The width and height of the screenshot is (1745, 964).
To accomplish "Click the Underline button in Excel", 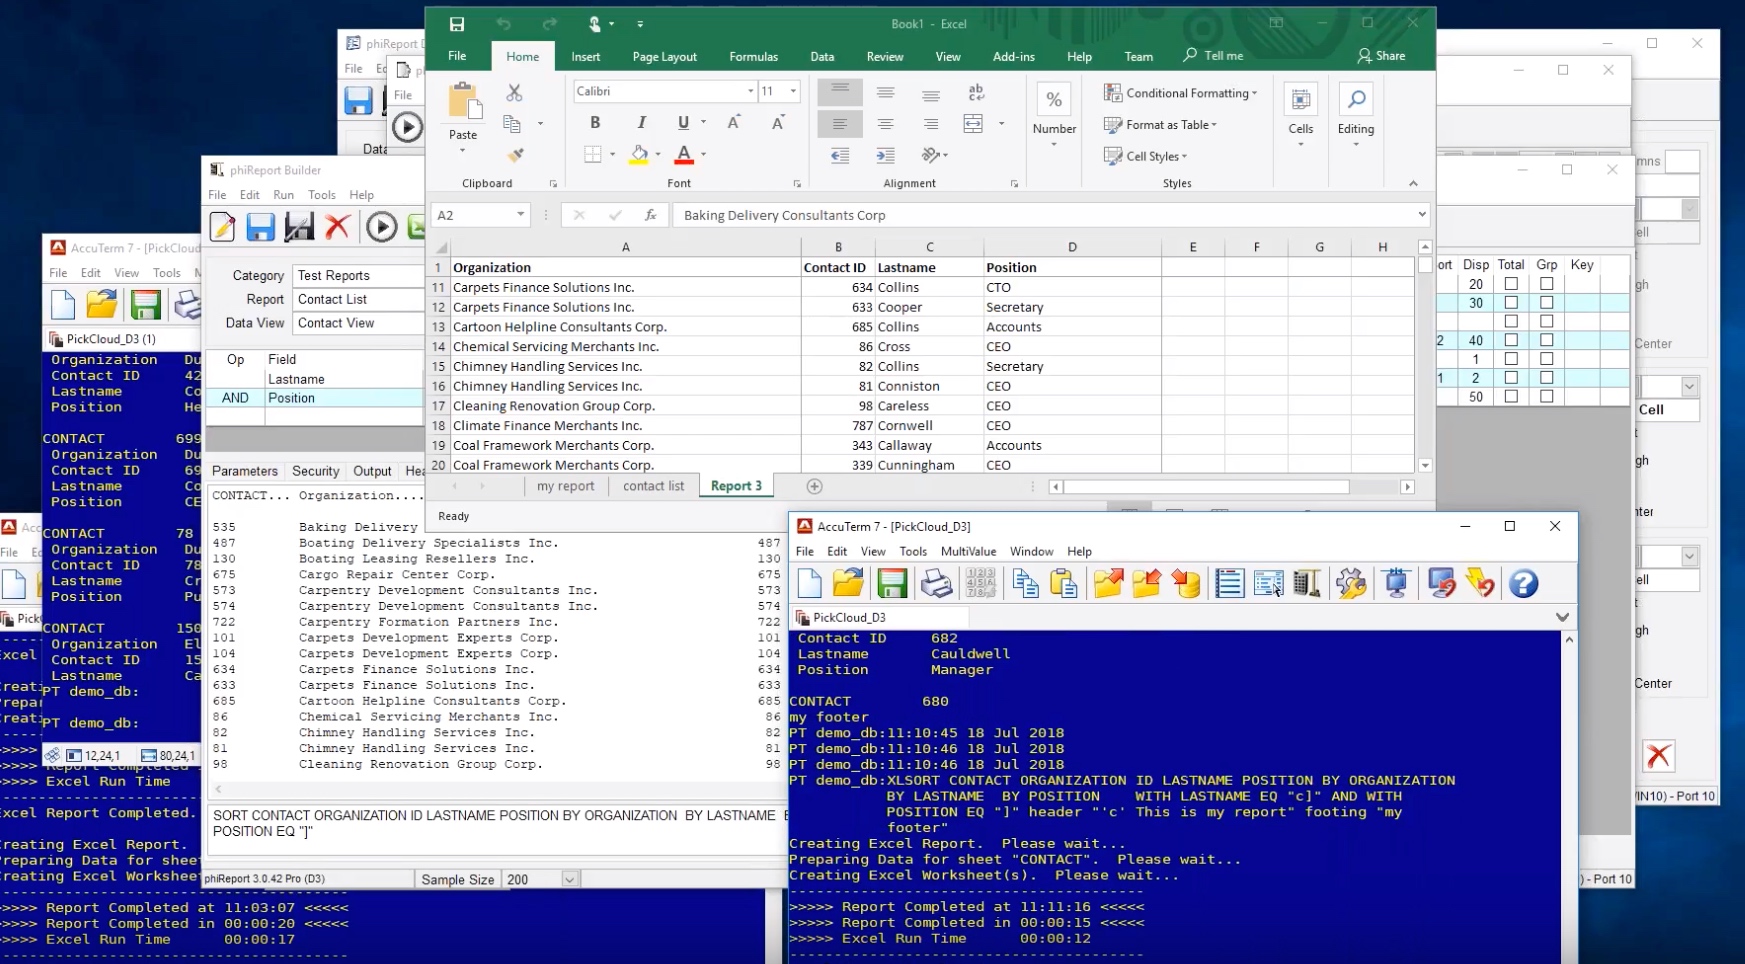I will [683, 123].
